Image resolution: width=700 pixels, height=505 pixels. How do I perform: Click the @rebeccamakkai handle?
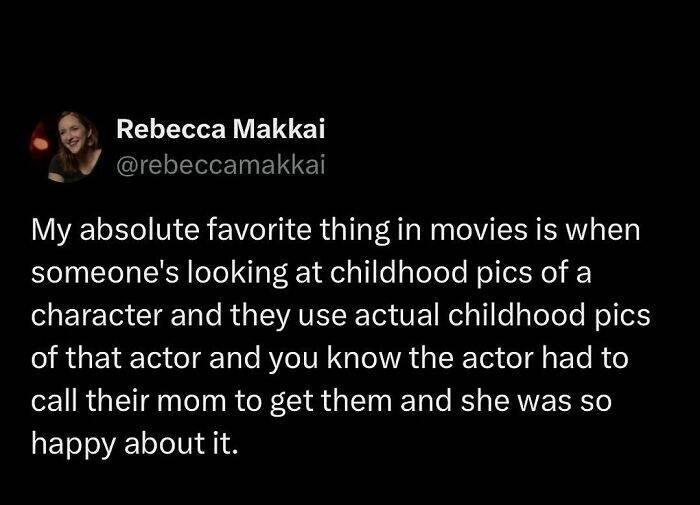222,164
